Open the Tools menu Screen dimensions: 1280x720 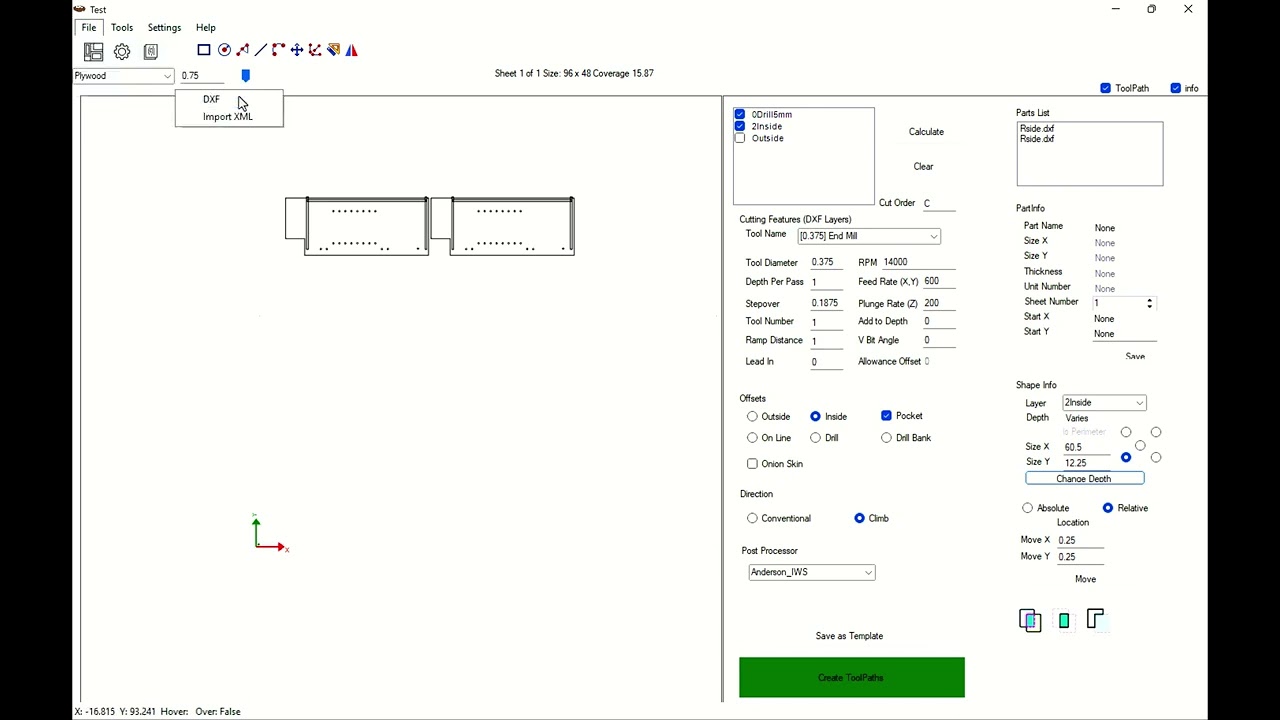[122, 28]
